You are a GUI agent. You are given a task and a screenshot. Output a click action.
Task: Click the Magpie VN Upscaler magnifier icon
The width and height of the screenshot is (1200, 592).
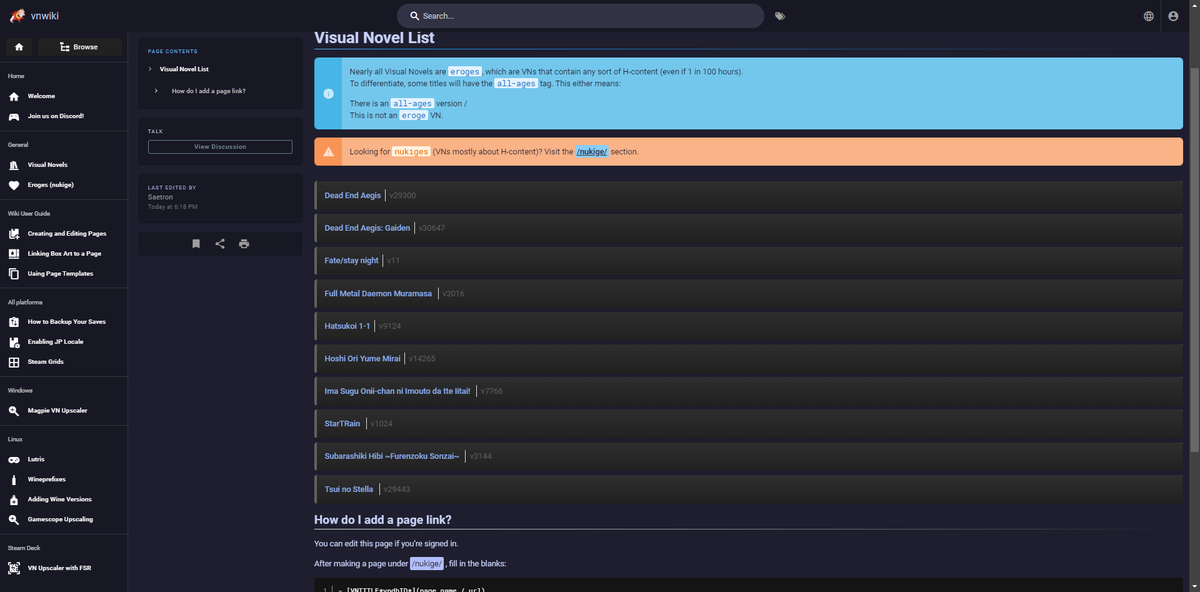coord(14,411)
